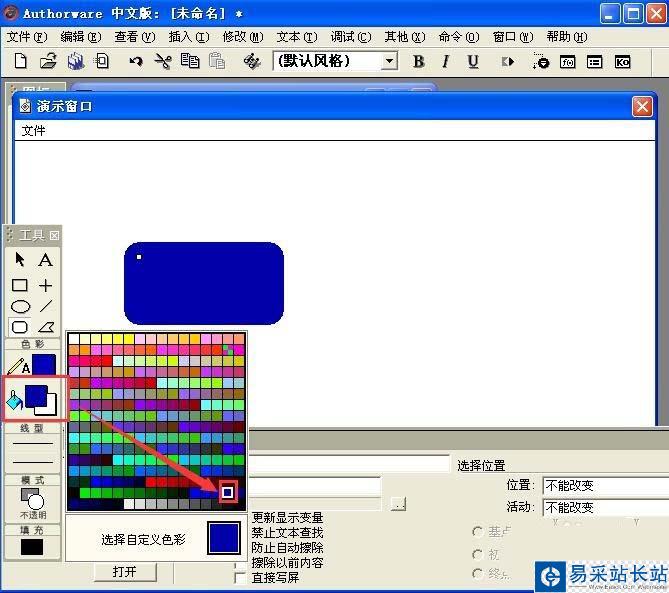The image size is (669, 593).
Task: Close the 演示窗口 window
Action: [642, 106]
